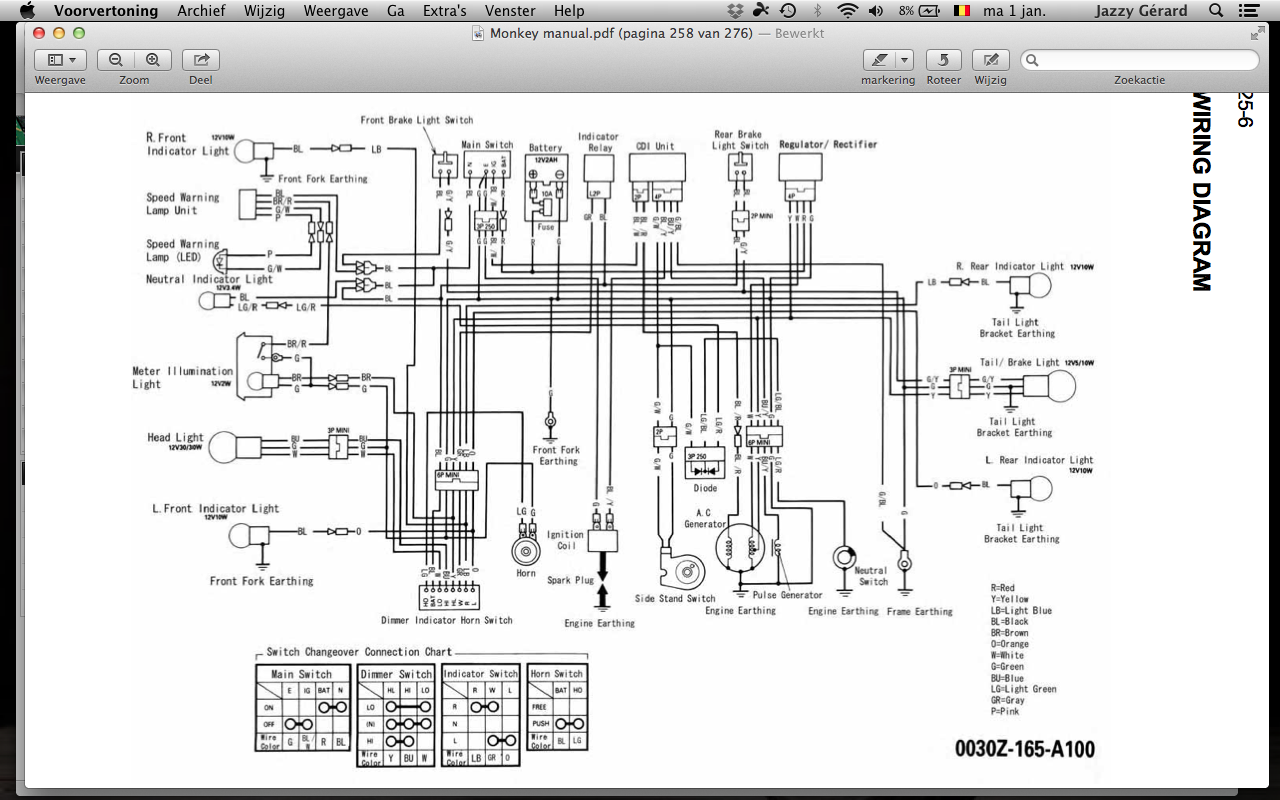This screenshot has width=1280, height=800.
Task: Click the Dropbox menu bar icon
Action: [x=737, y=11]
